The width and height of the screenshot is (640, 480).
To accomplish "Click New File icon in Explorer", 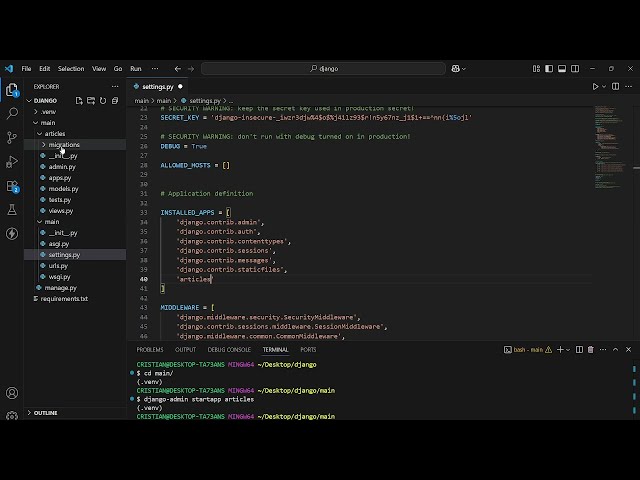I will (x=79, y=100).
